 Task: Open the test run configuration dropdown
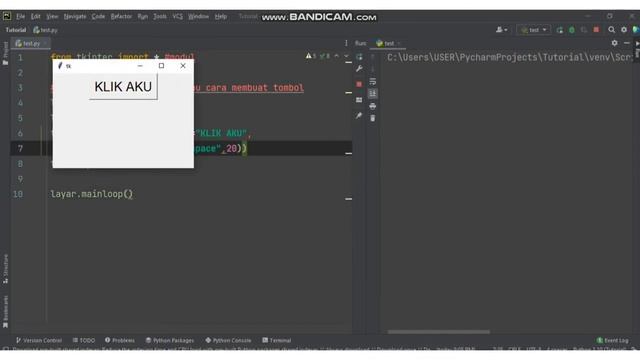coord(533,30)
